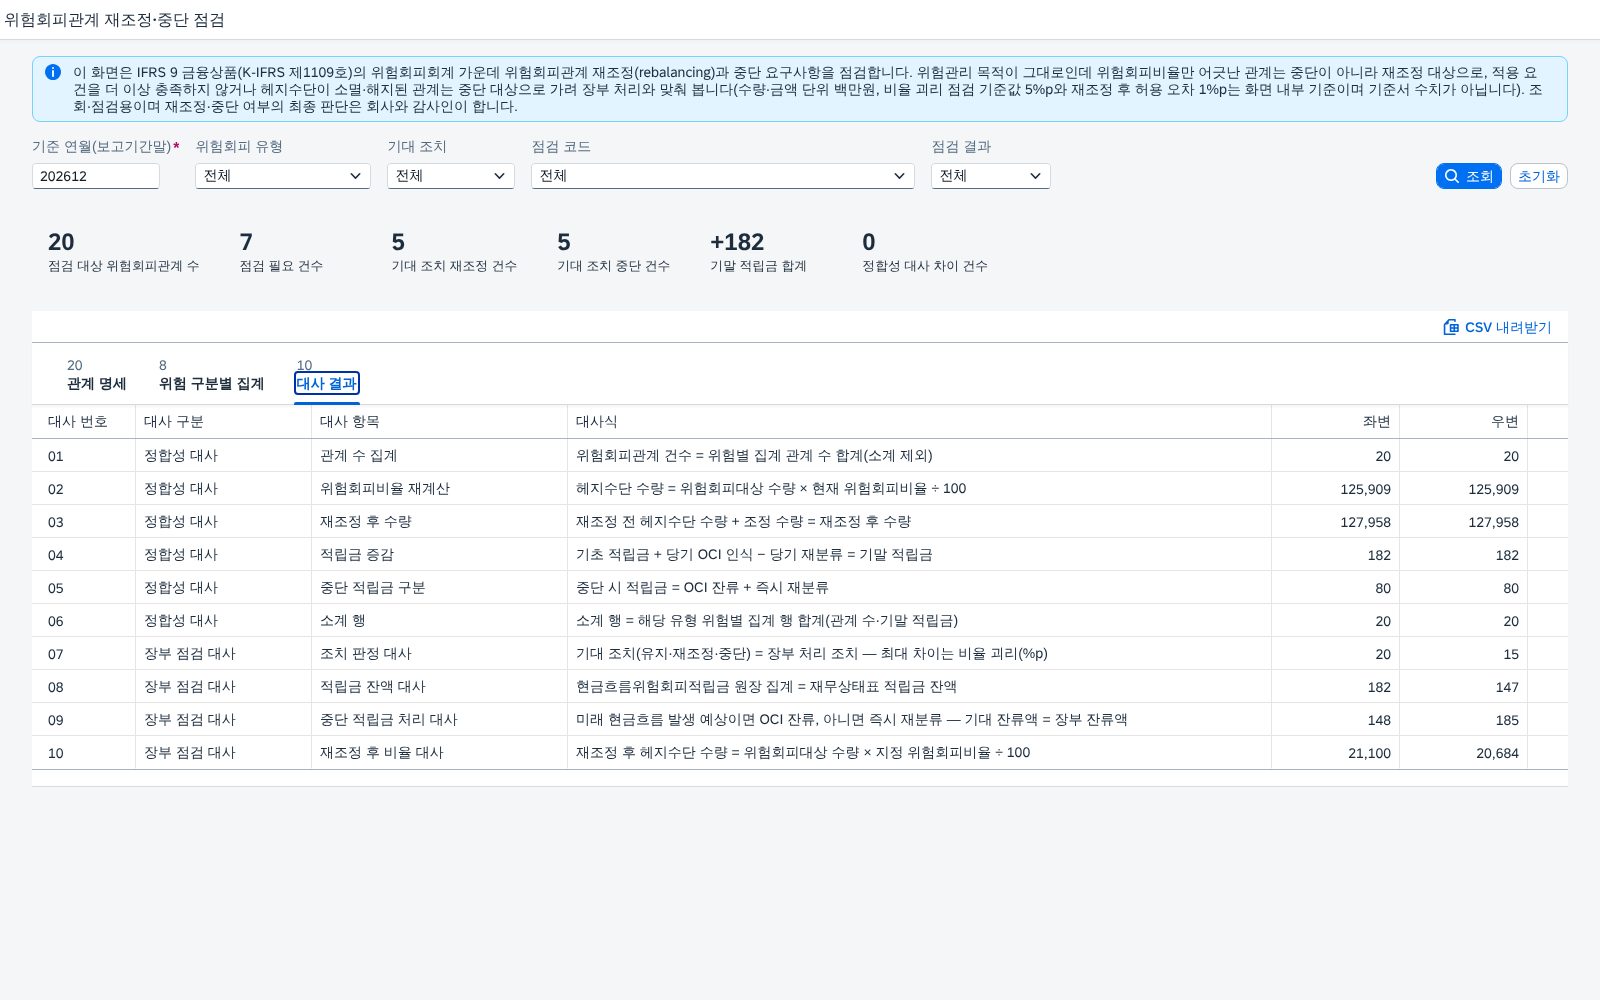Click the 정합성 대사 차이 건수 value 0
1600x1000 pixels.
click(869, 242)
